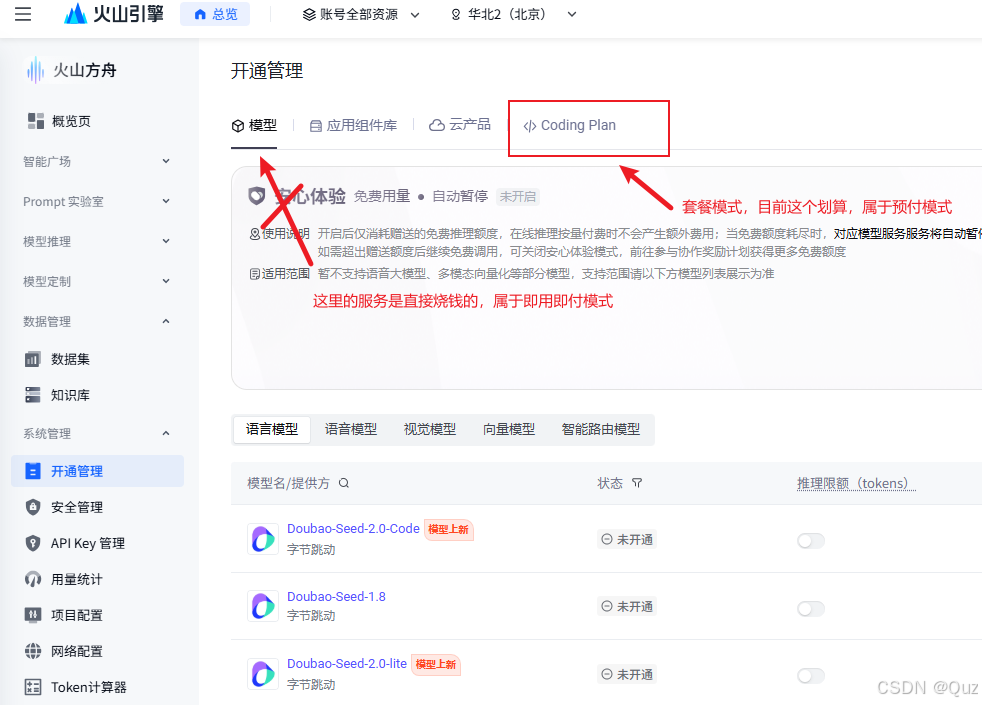
Task: Activate the Doubao-Seed-2.0-lite switch
Action: pos(810,676)
